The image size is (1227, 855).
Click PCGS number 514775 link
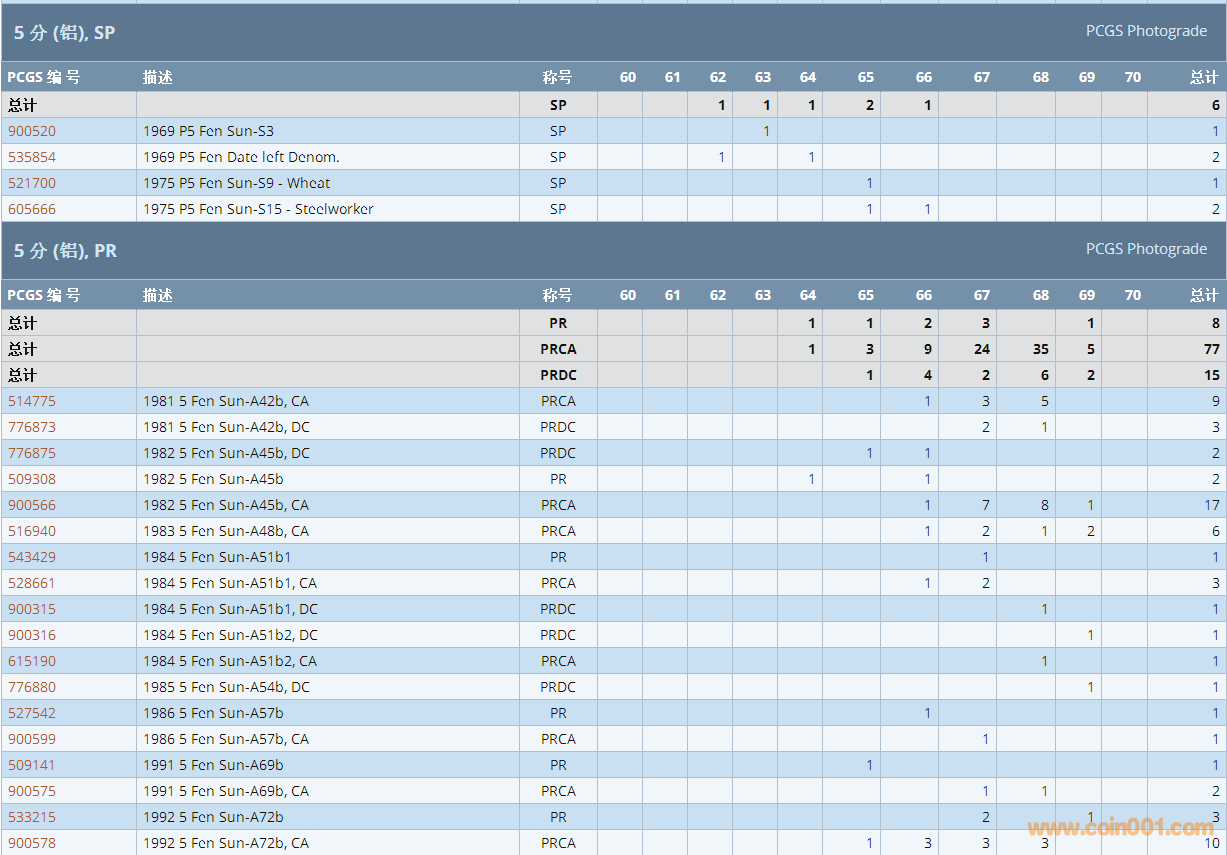click(32, 401)
